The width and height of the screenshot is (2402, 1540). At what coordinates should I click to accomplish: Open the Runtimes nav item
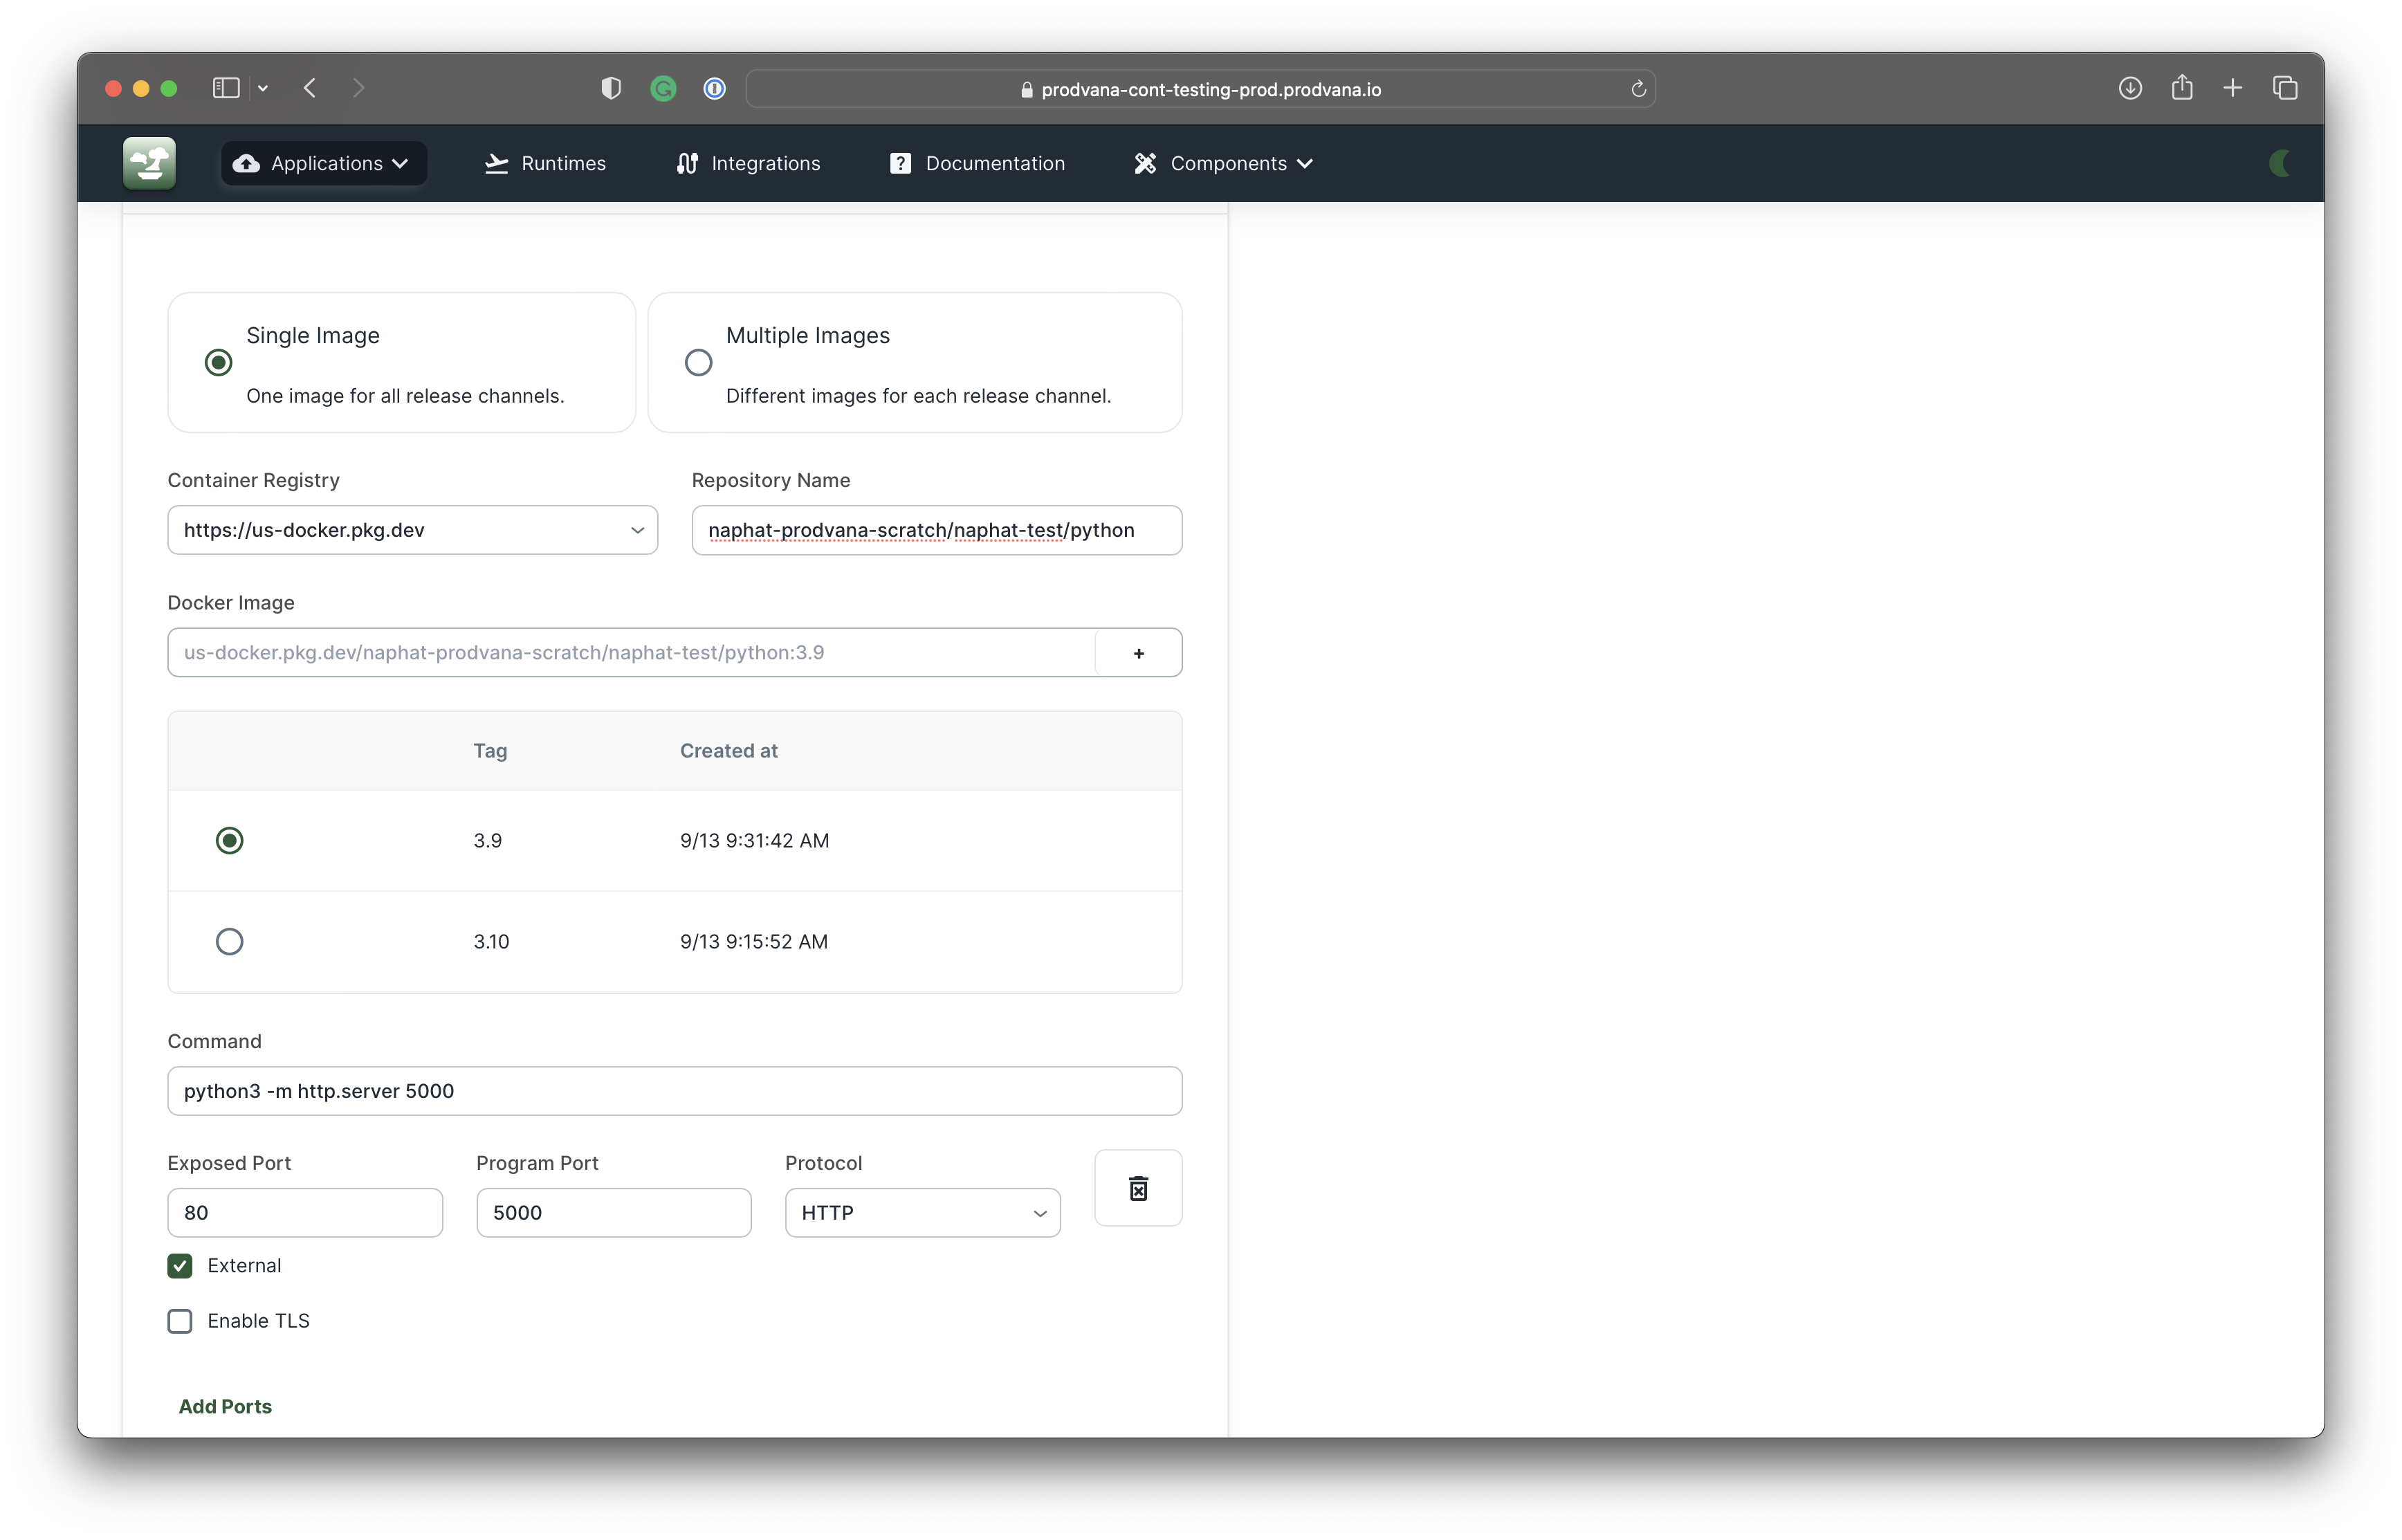pyautogui.click(x=546, y=163)
